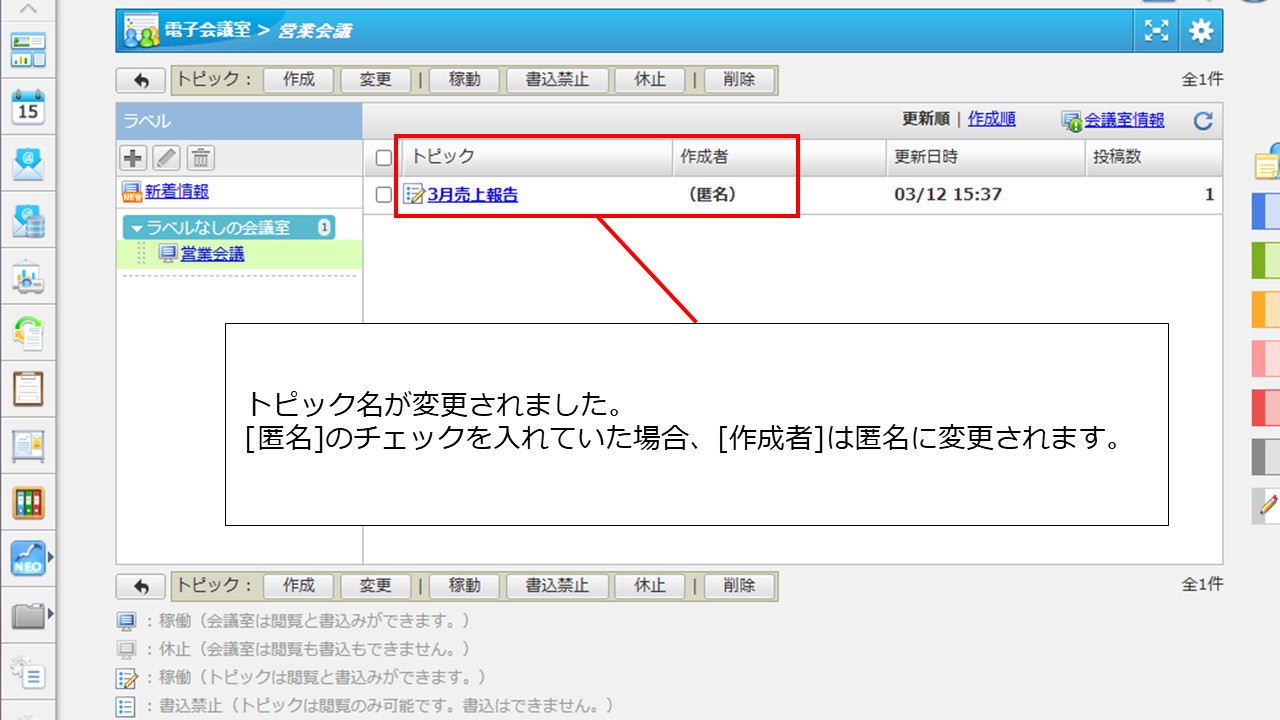This screenshot has width=1280, height=720.
Task: Open the gear list icon in the sidebar
Action: pos(28,672)
